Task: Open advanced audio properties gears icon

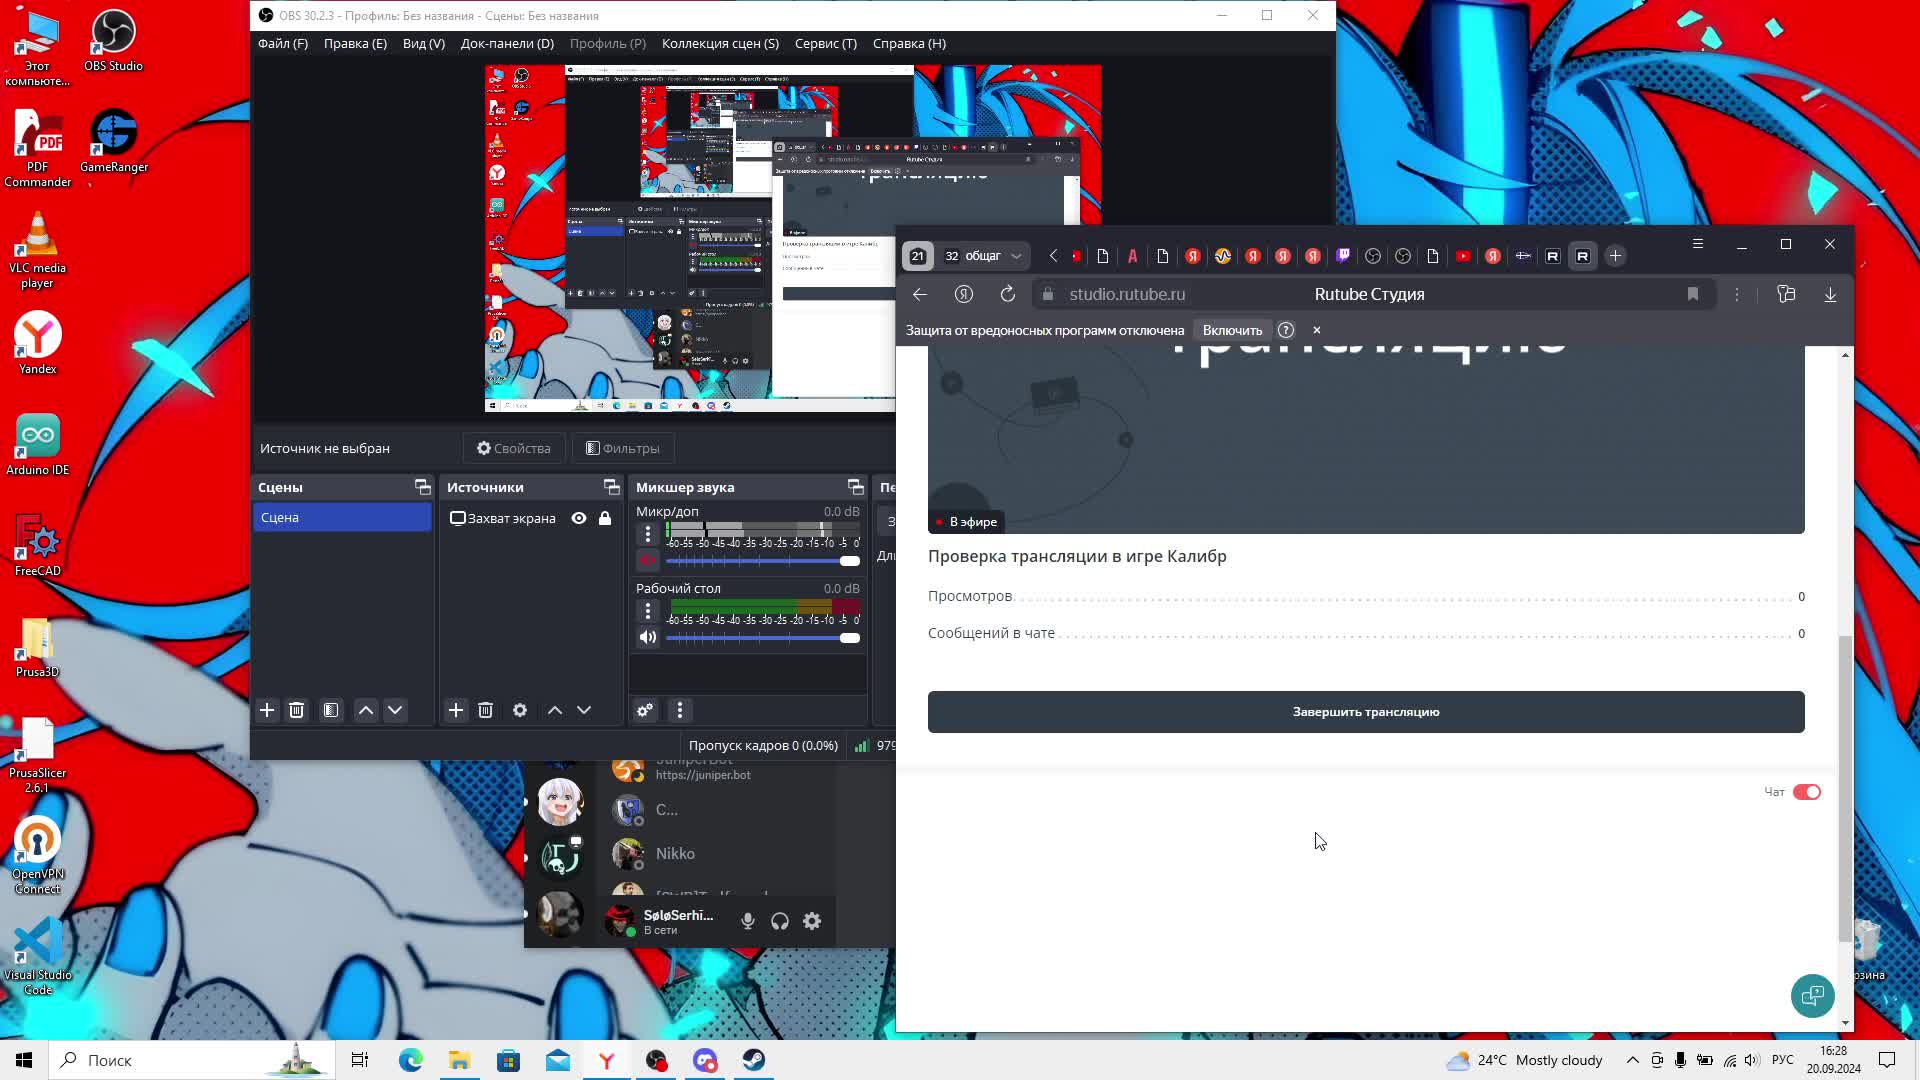Action: point(645,710)
